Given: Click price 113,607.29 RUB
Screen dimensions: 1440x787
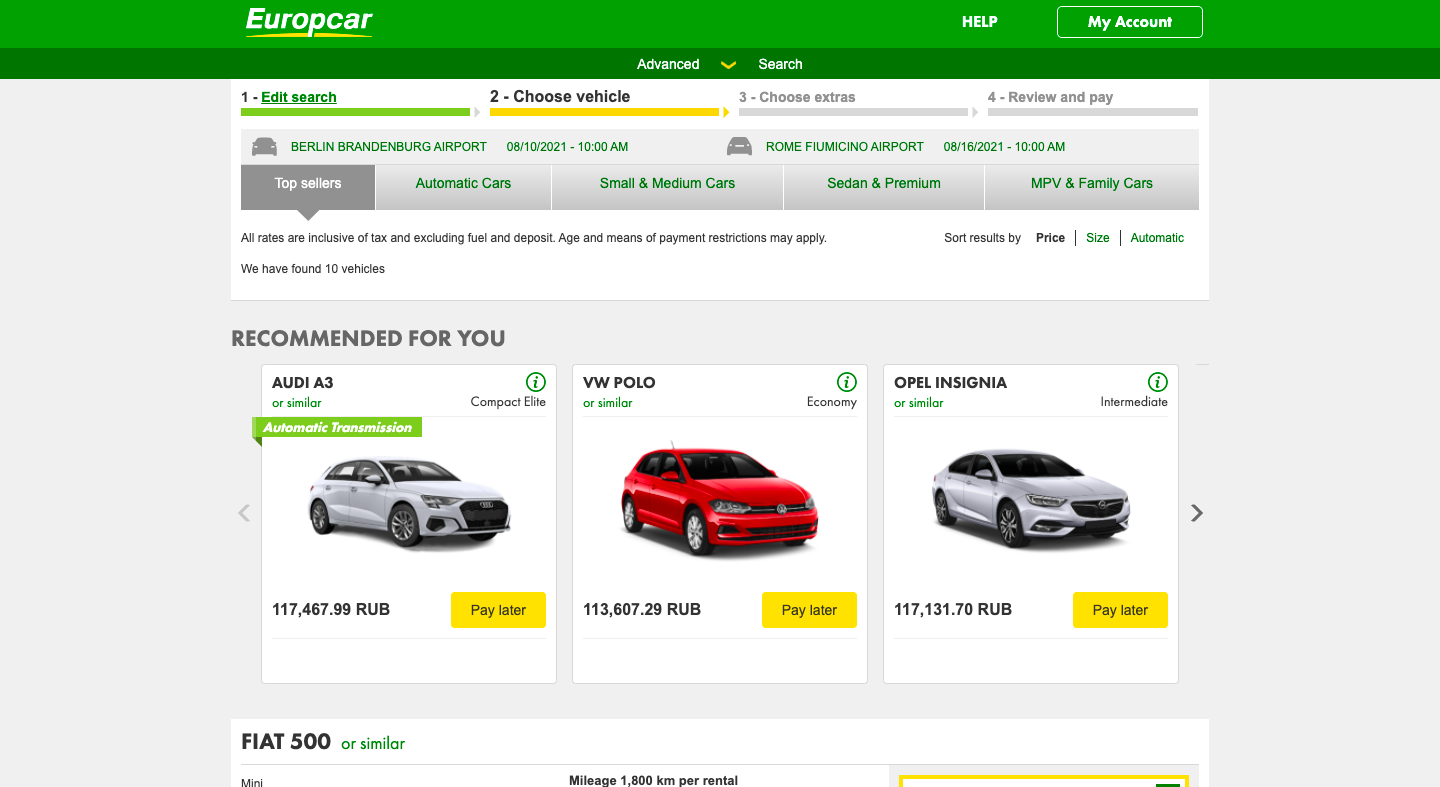Looking at the screenshot, I should (x=642, y=609).
